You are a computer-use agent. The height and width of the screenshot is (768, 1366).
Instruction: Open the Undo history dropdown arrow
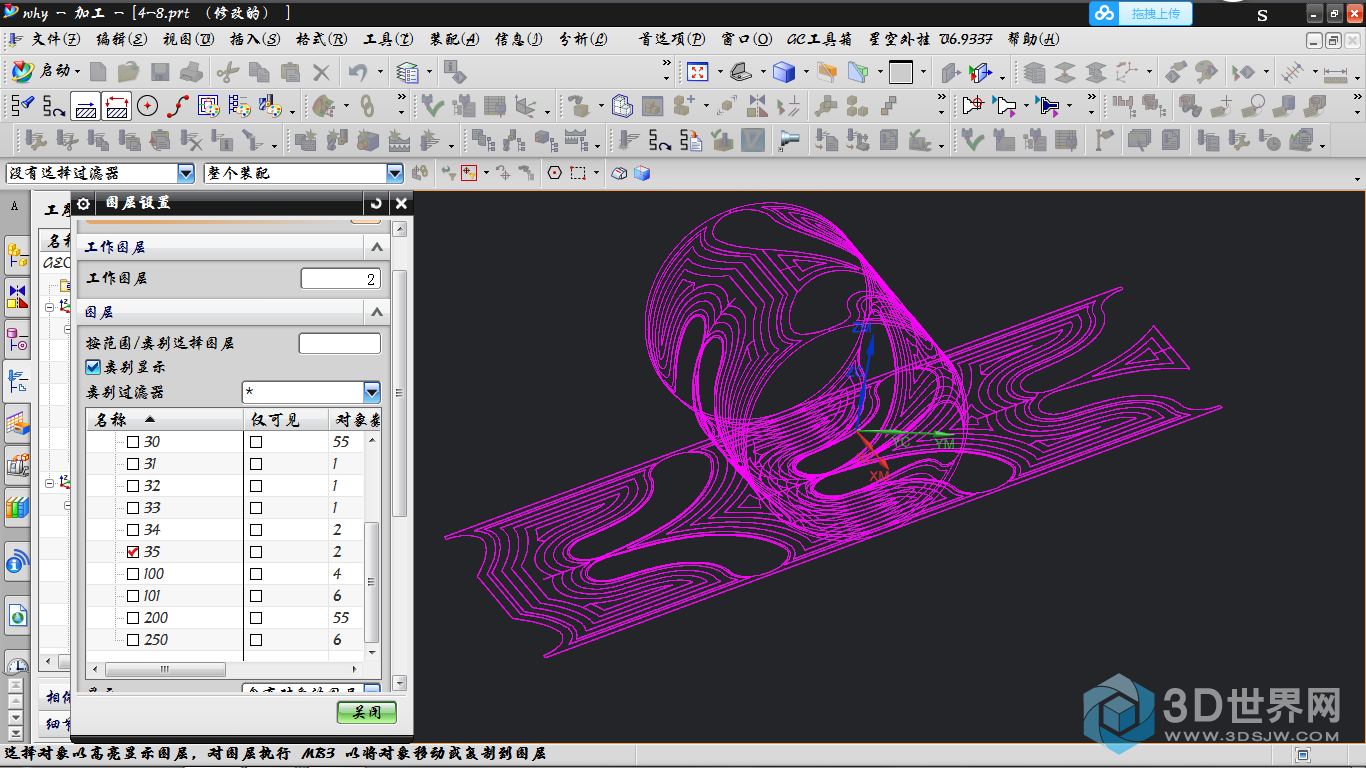pyautogui.click(x=379, y=72)
